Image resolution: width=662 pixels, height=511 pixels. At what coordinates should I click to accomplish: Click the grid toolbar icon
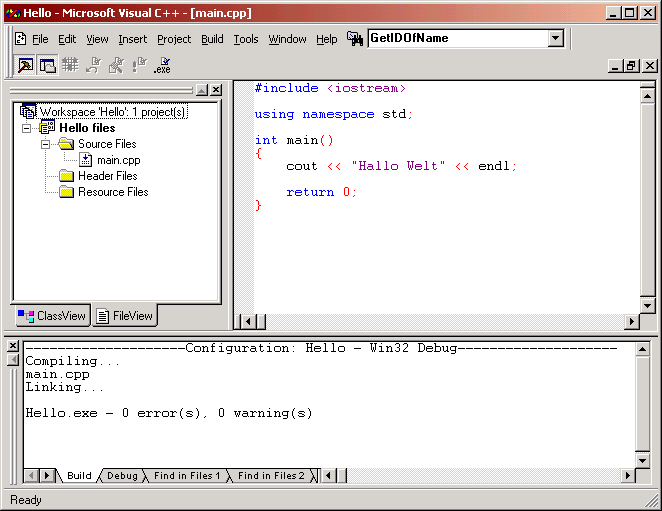pyautogui.click(x=70, y=65)
